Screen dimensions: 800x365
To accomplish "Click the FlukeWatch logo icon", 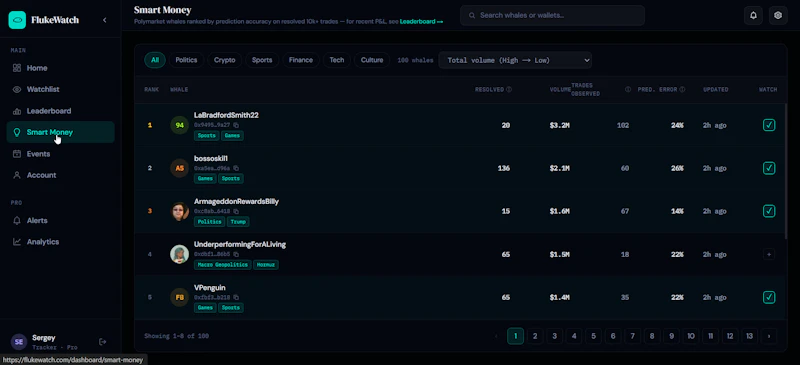I will [x=17, y=20].
